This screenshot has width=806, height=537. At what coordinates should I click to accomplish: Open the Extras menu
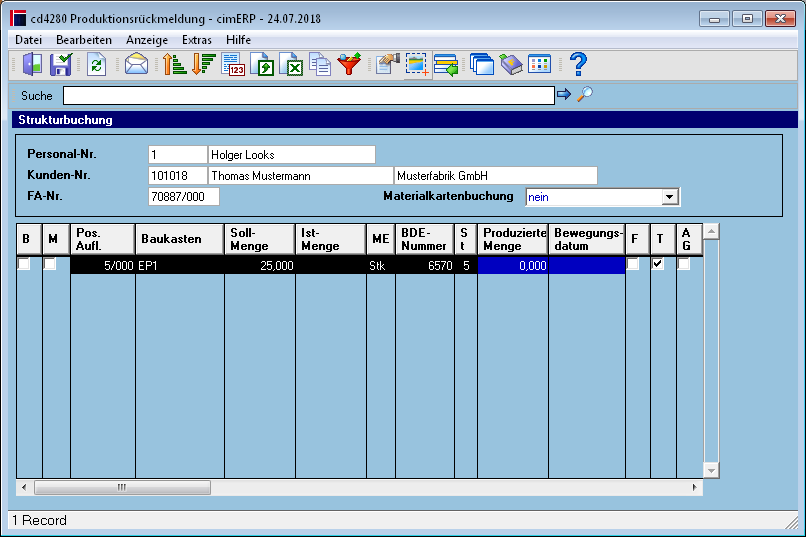click(x=197, y=40)
